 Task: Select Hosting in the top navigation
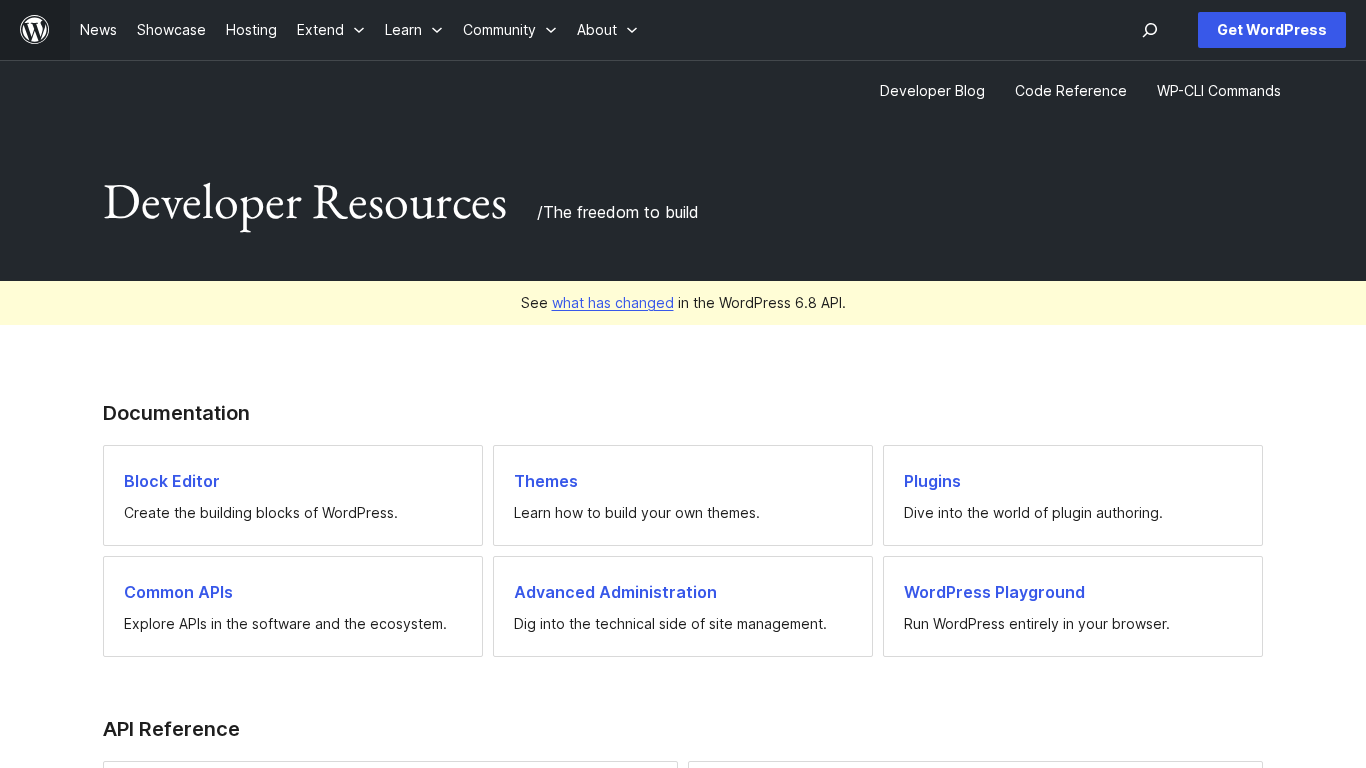click(251, 30)
